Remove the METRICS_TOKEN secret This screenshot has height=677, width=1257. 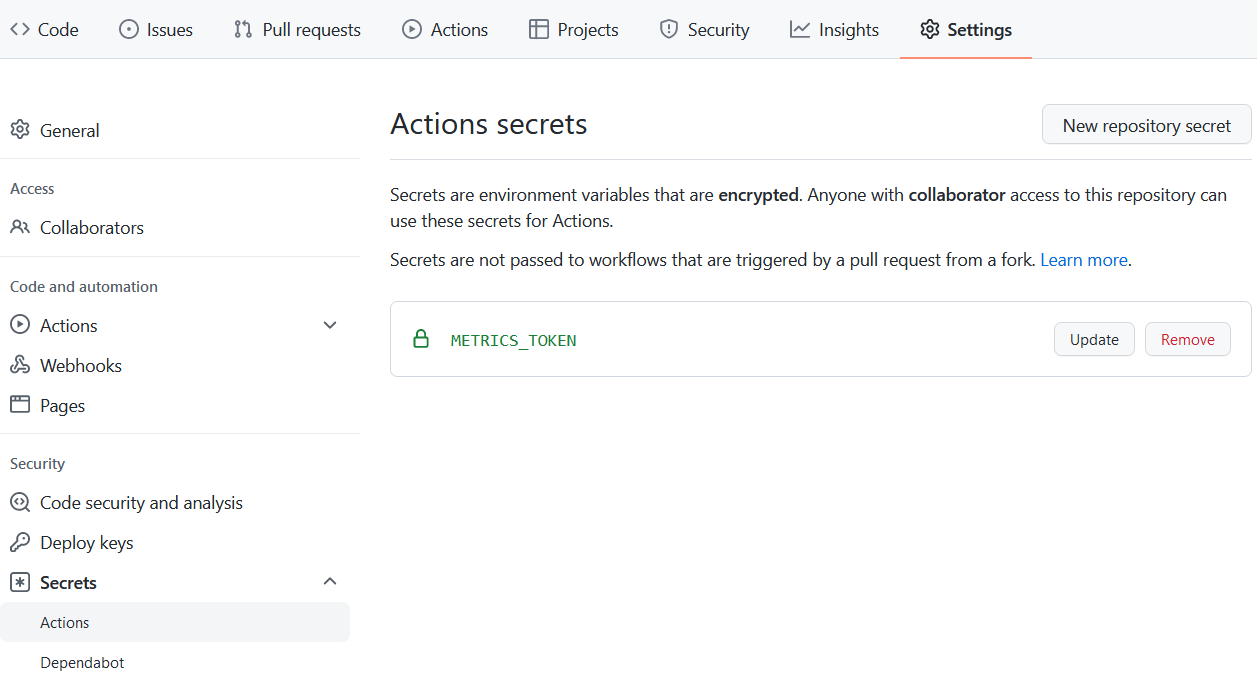click(x=1187, y=339)
